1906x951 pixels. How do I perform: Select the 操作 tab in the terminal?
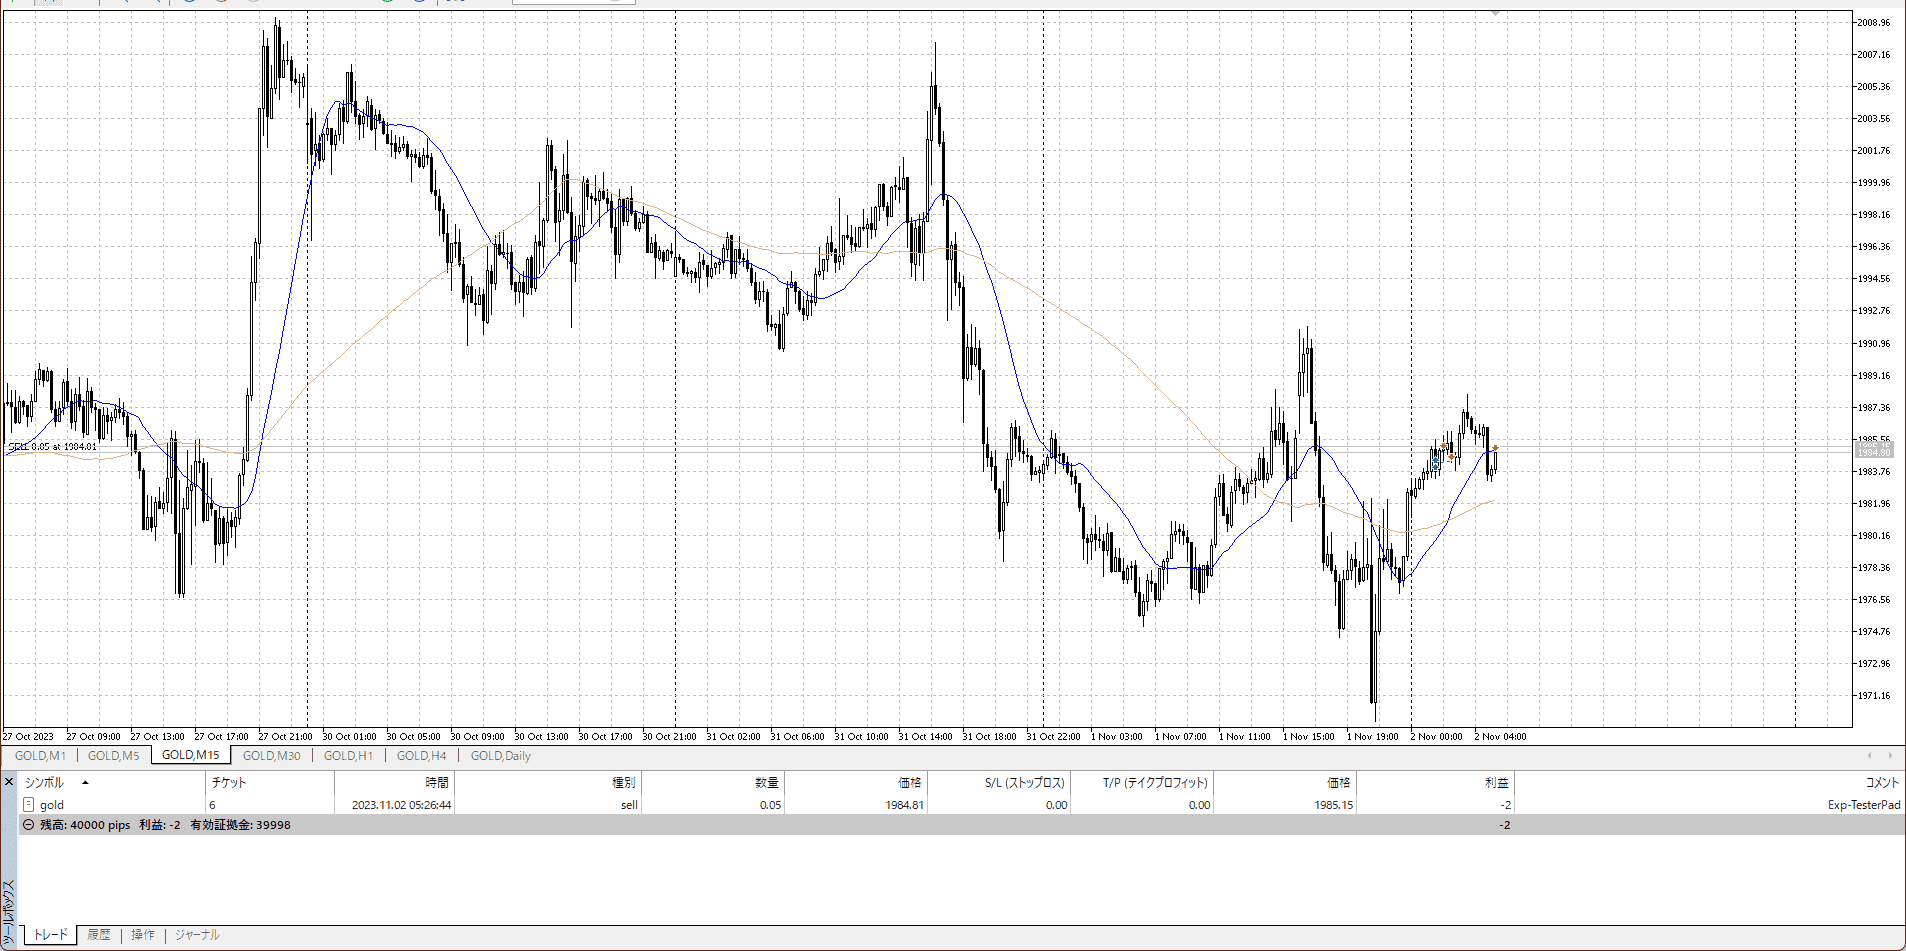143,935
